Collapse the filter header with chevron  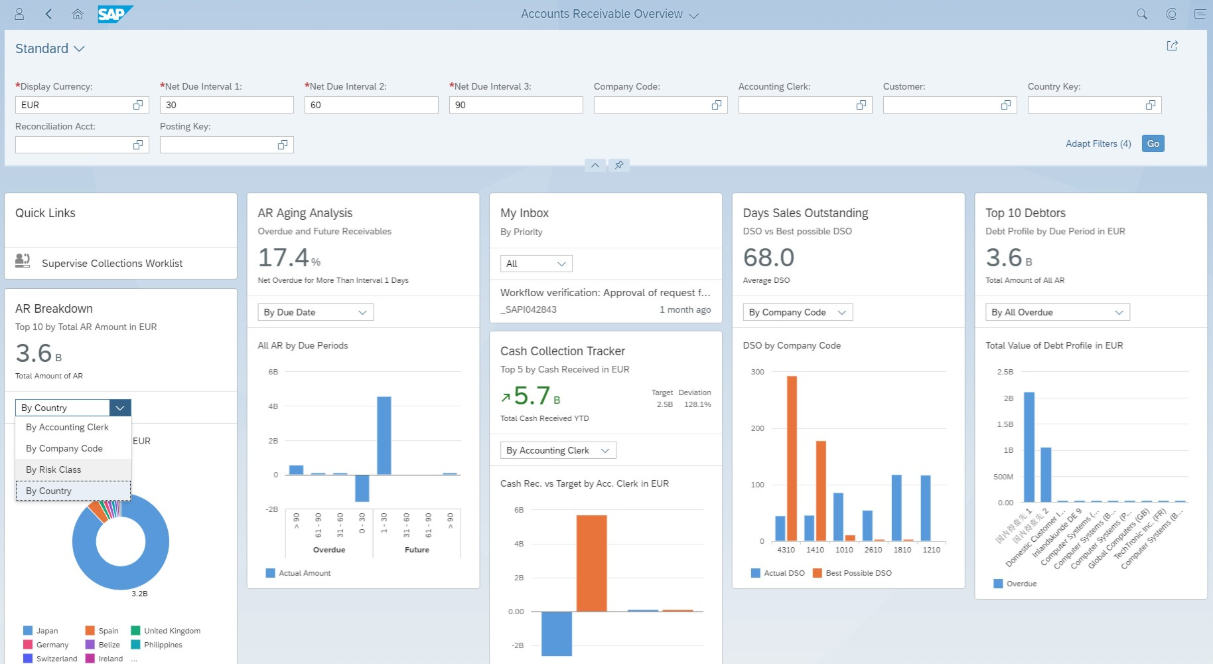coord(594,165)
